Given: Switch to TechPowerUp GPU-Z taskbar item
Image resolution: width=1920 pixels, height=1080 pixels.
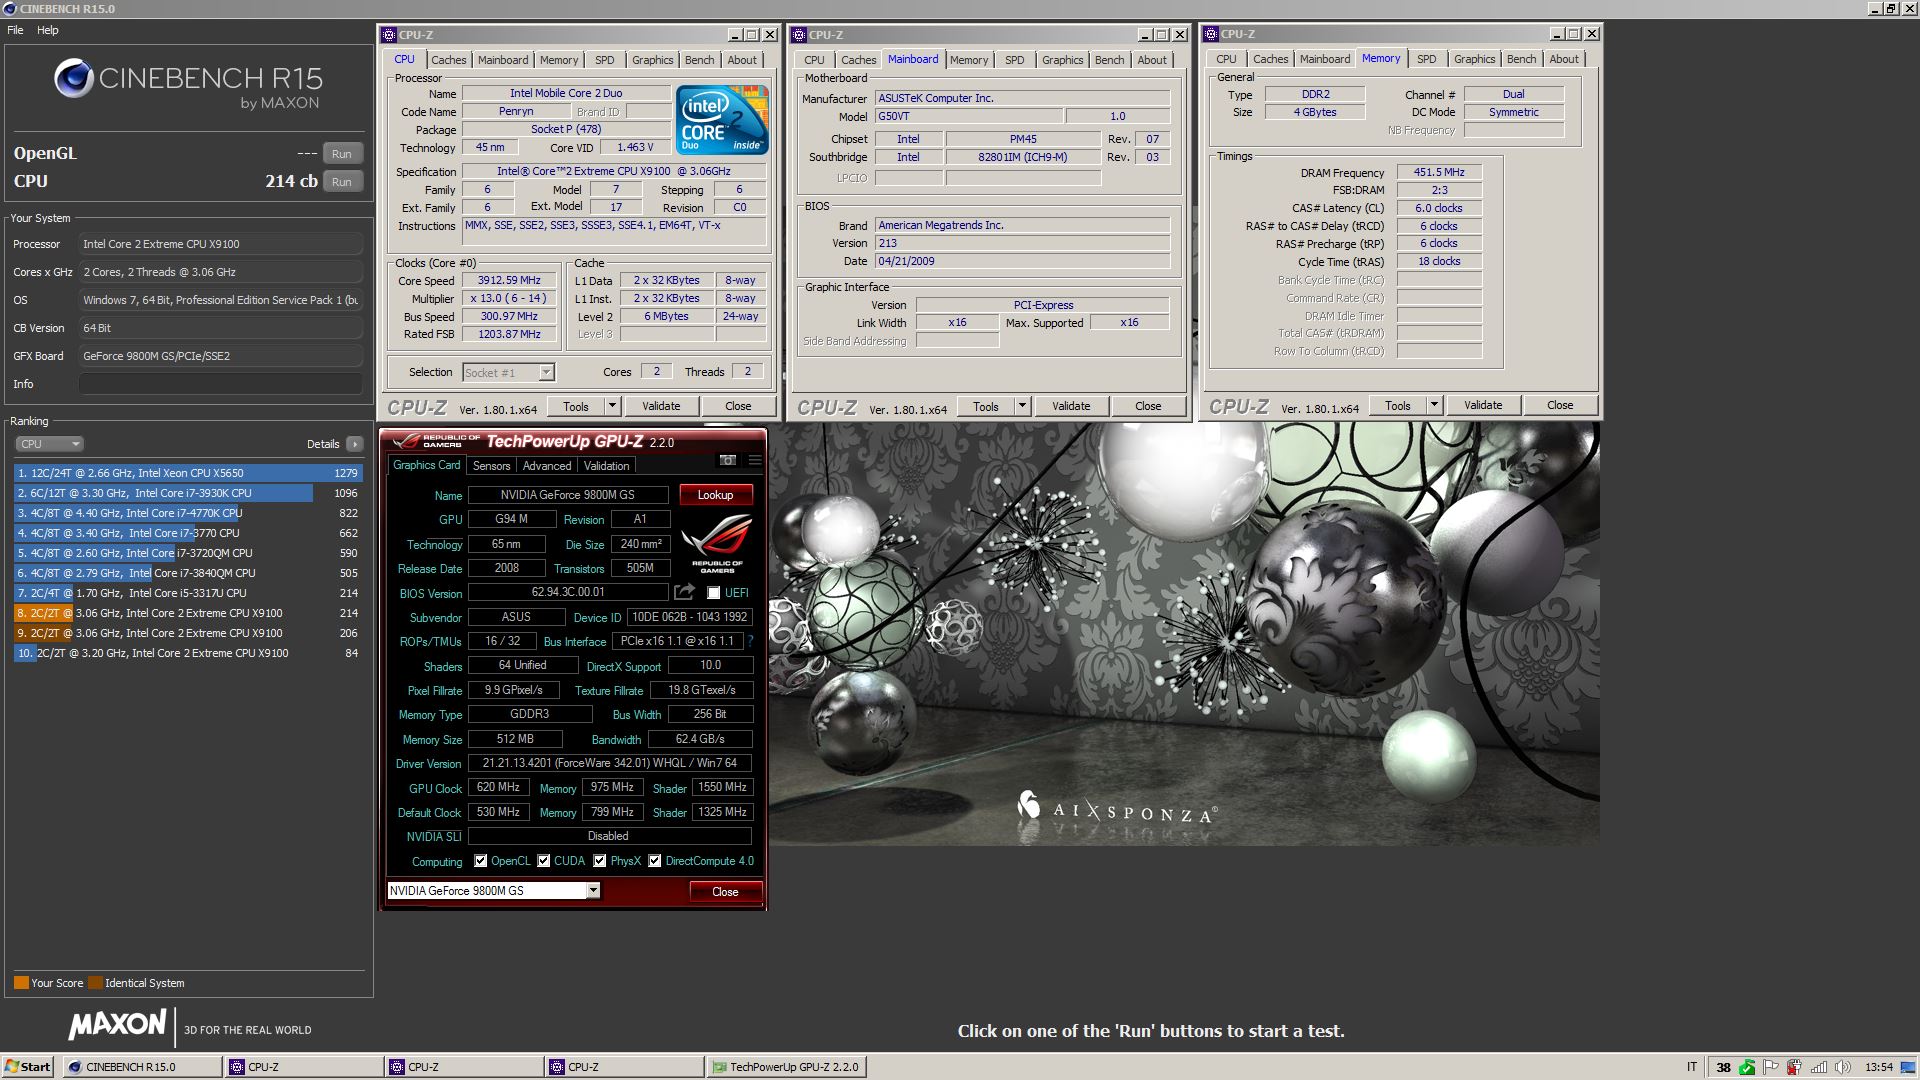Looking at the screenshot, I should coord(786,1067).
